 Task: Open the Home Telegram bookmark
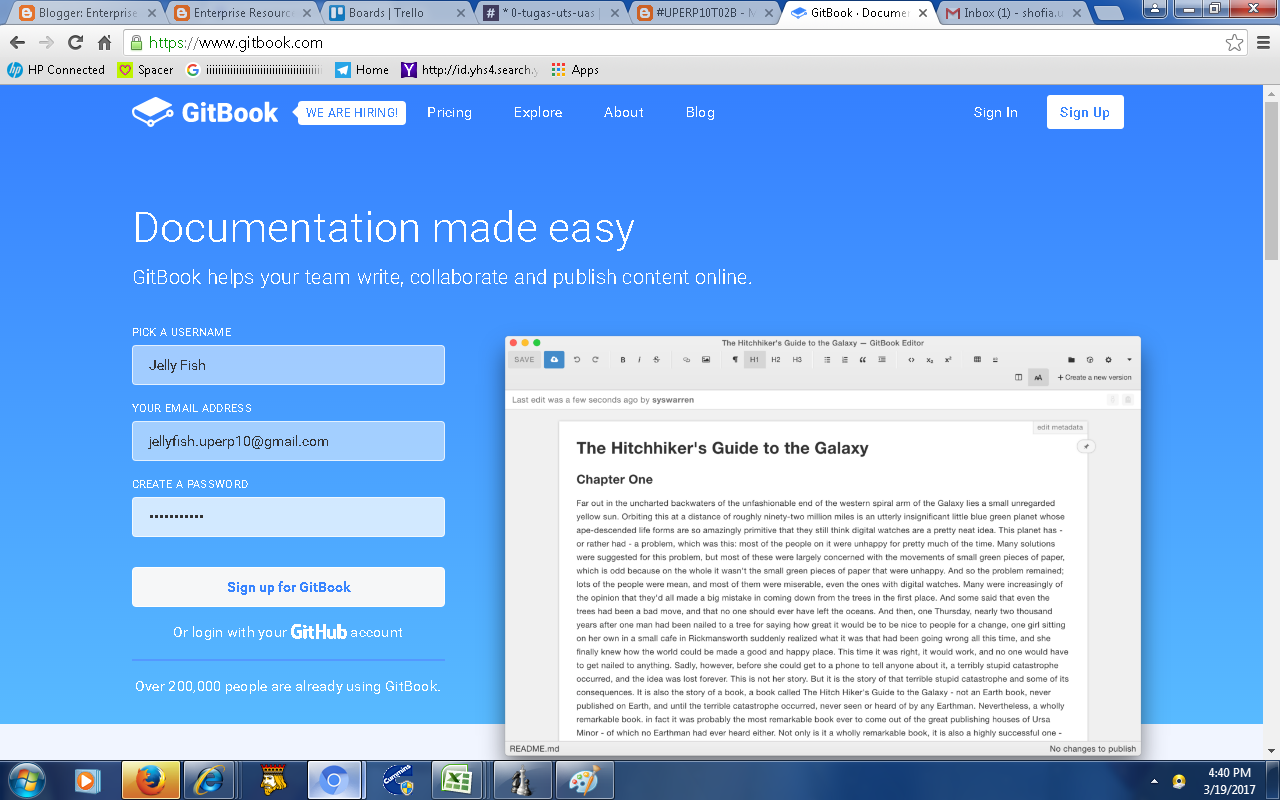click(362, 70)
